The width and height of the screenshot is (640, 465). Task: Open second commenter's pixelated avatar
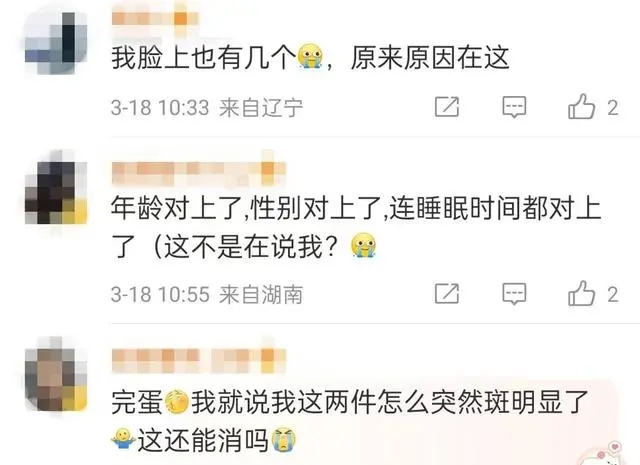(x=56, y=193)
